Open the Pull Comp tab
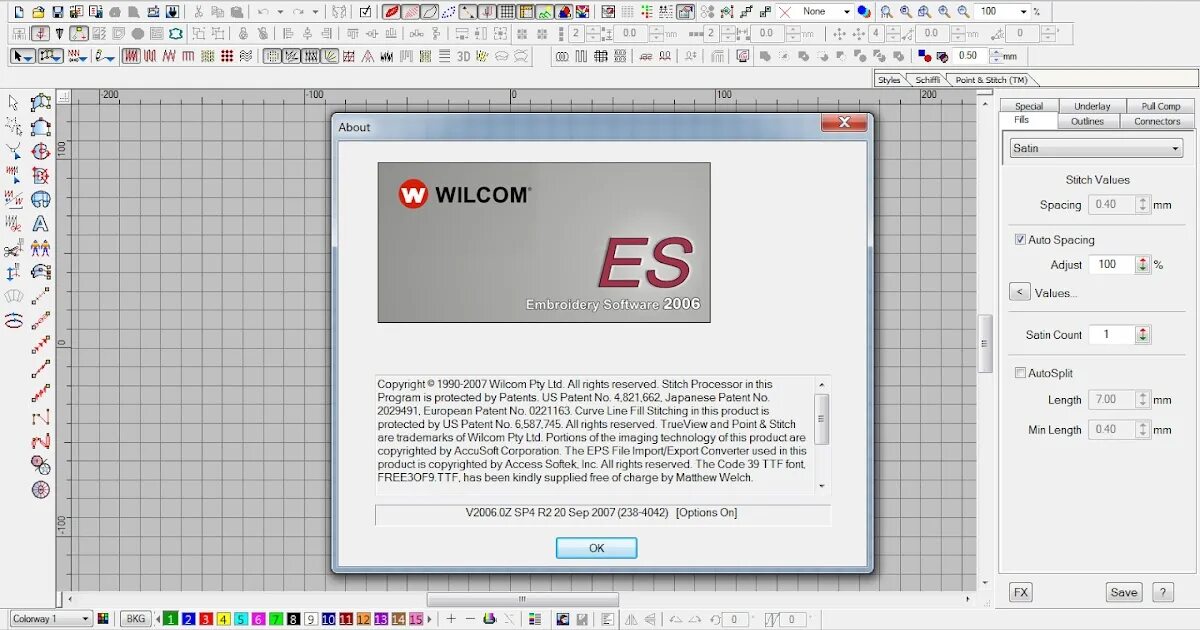Viewport: 1200px width, 630px height. click(1161, 106)
